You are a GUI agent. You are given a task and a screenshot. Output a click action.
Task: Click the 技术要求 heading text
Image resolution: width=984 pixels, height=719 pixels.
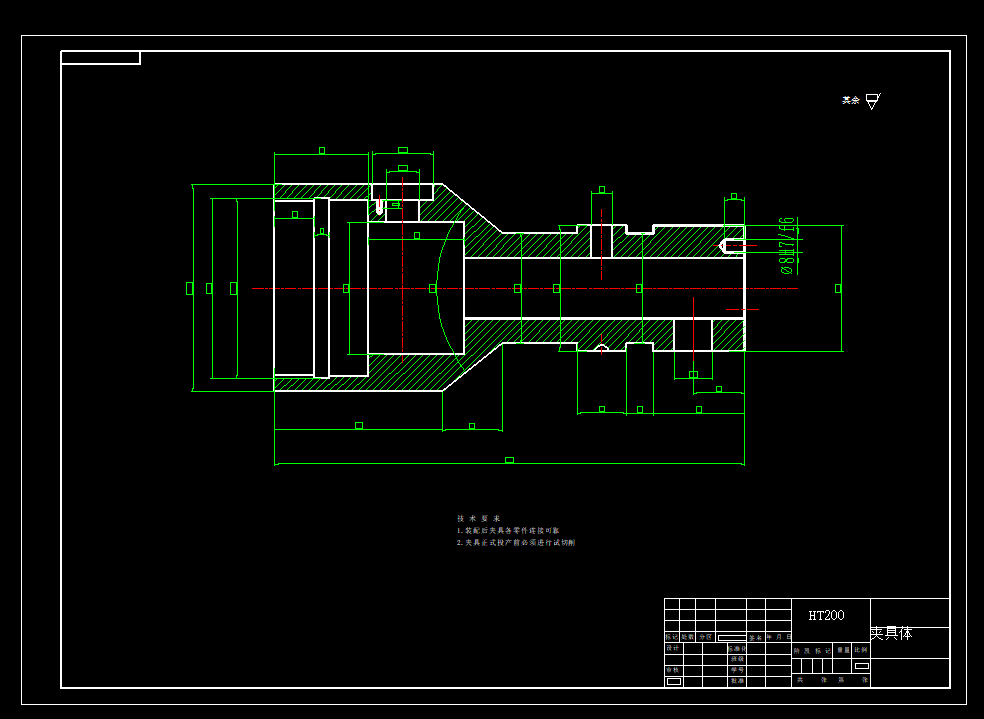click(479, 518)
